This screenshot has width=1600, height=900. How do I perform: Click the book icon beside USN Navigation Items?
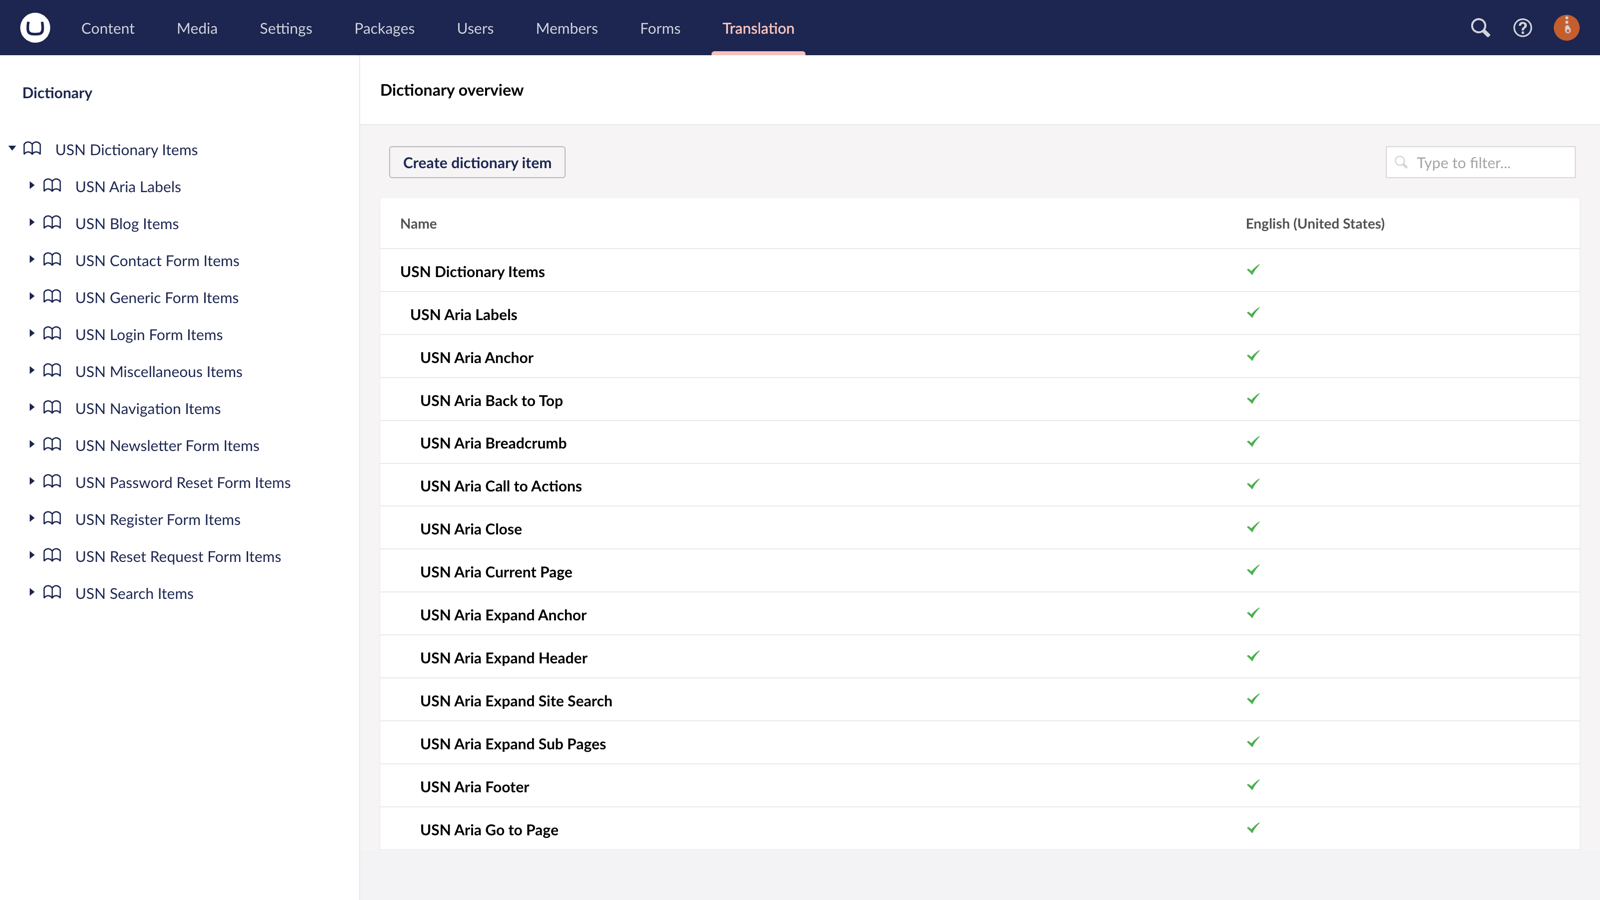(53, 408)
